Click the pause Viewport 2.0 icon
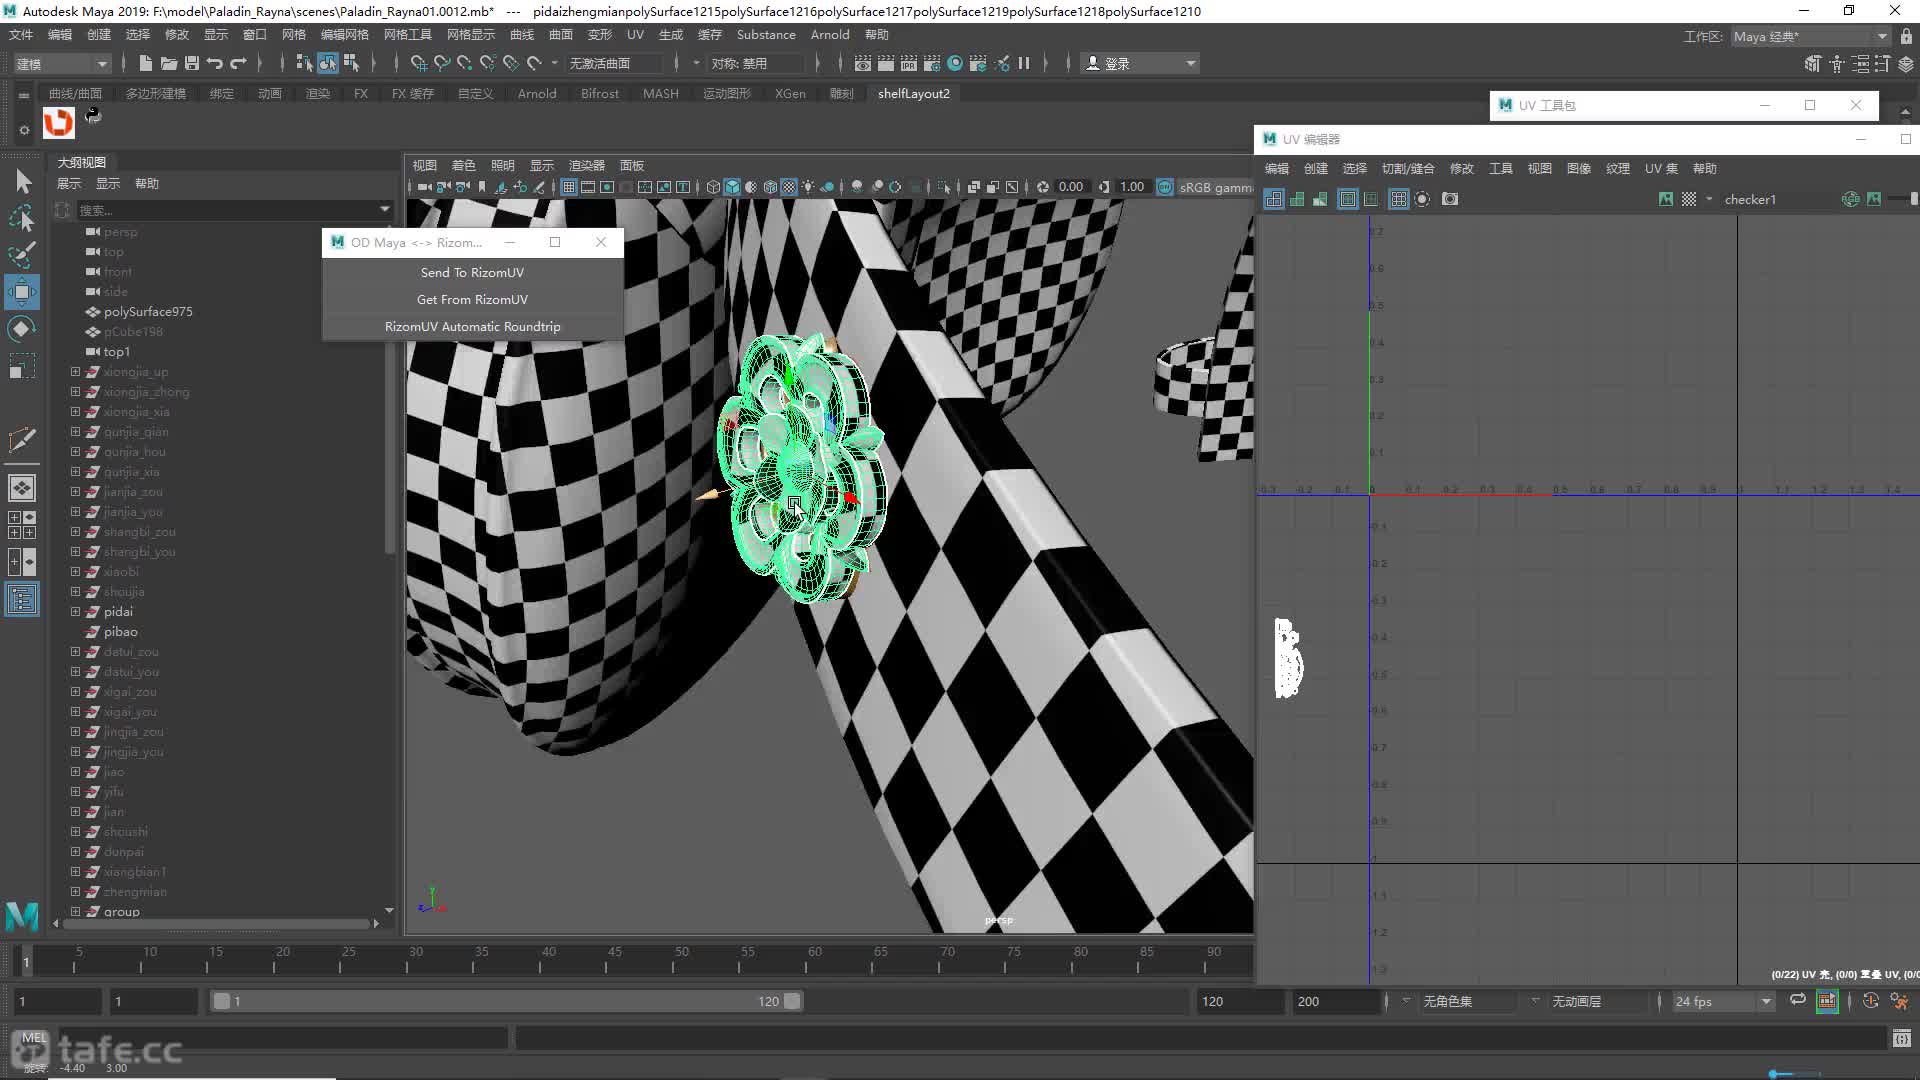This screenshot has height=1080, width=1920. tap(1024, 63)
